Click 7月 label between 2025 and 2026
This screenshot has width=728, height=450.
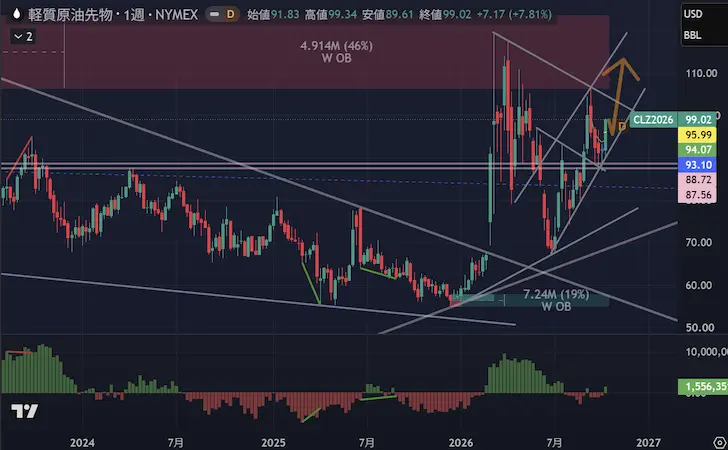click(366, 443)
